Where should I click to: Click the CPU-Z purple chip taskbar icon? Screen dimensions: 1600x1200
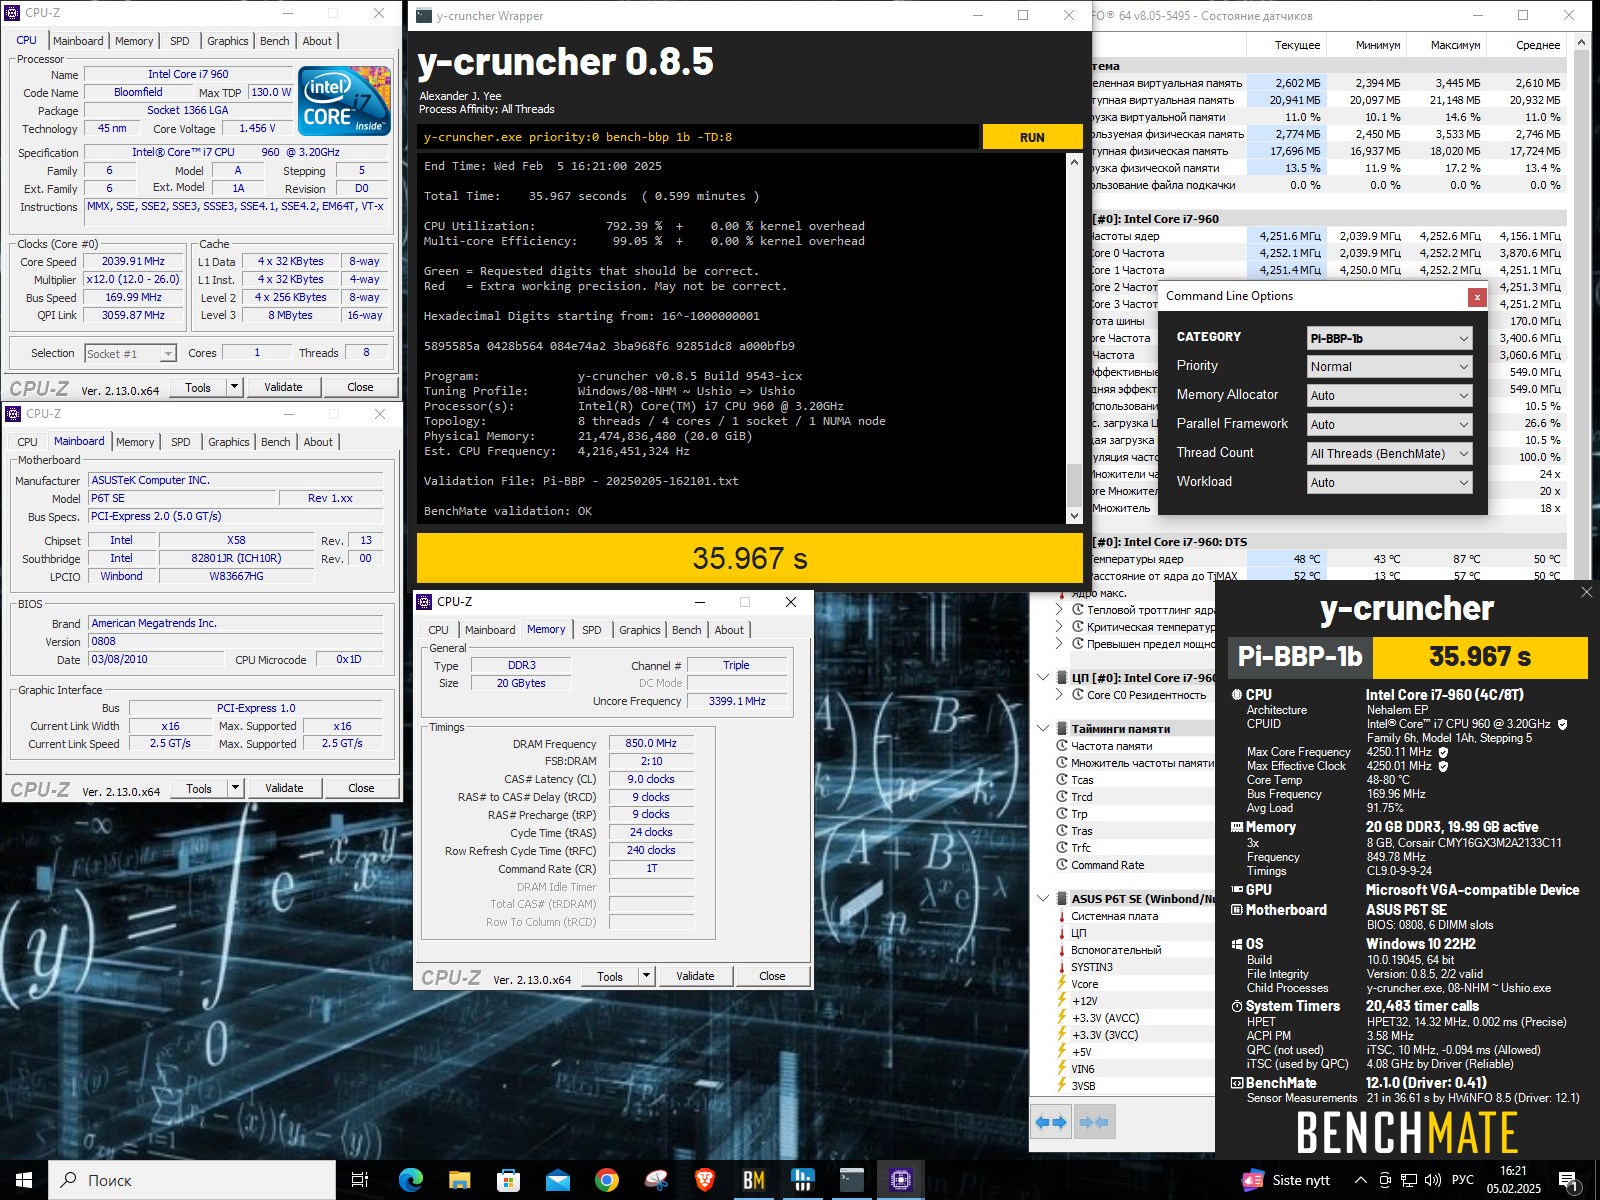(x=900, y=1180)
